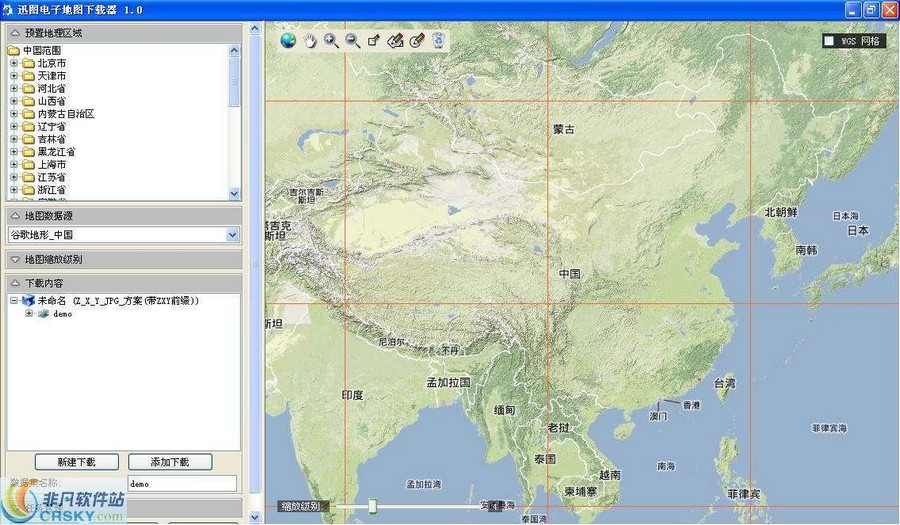Select the 上海市 tree label
Screen dimensions: 900x525
click(x=52, y=165)
